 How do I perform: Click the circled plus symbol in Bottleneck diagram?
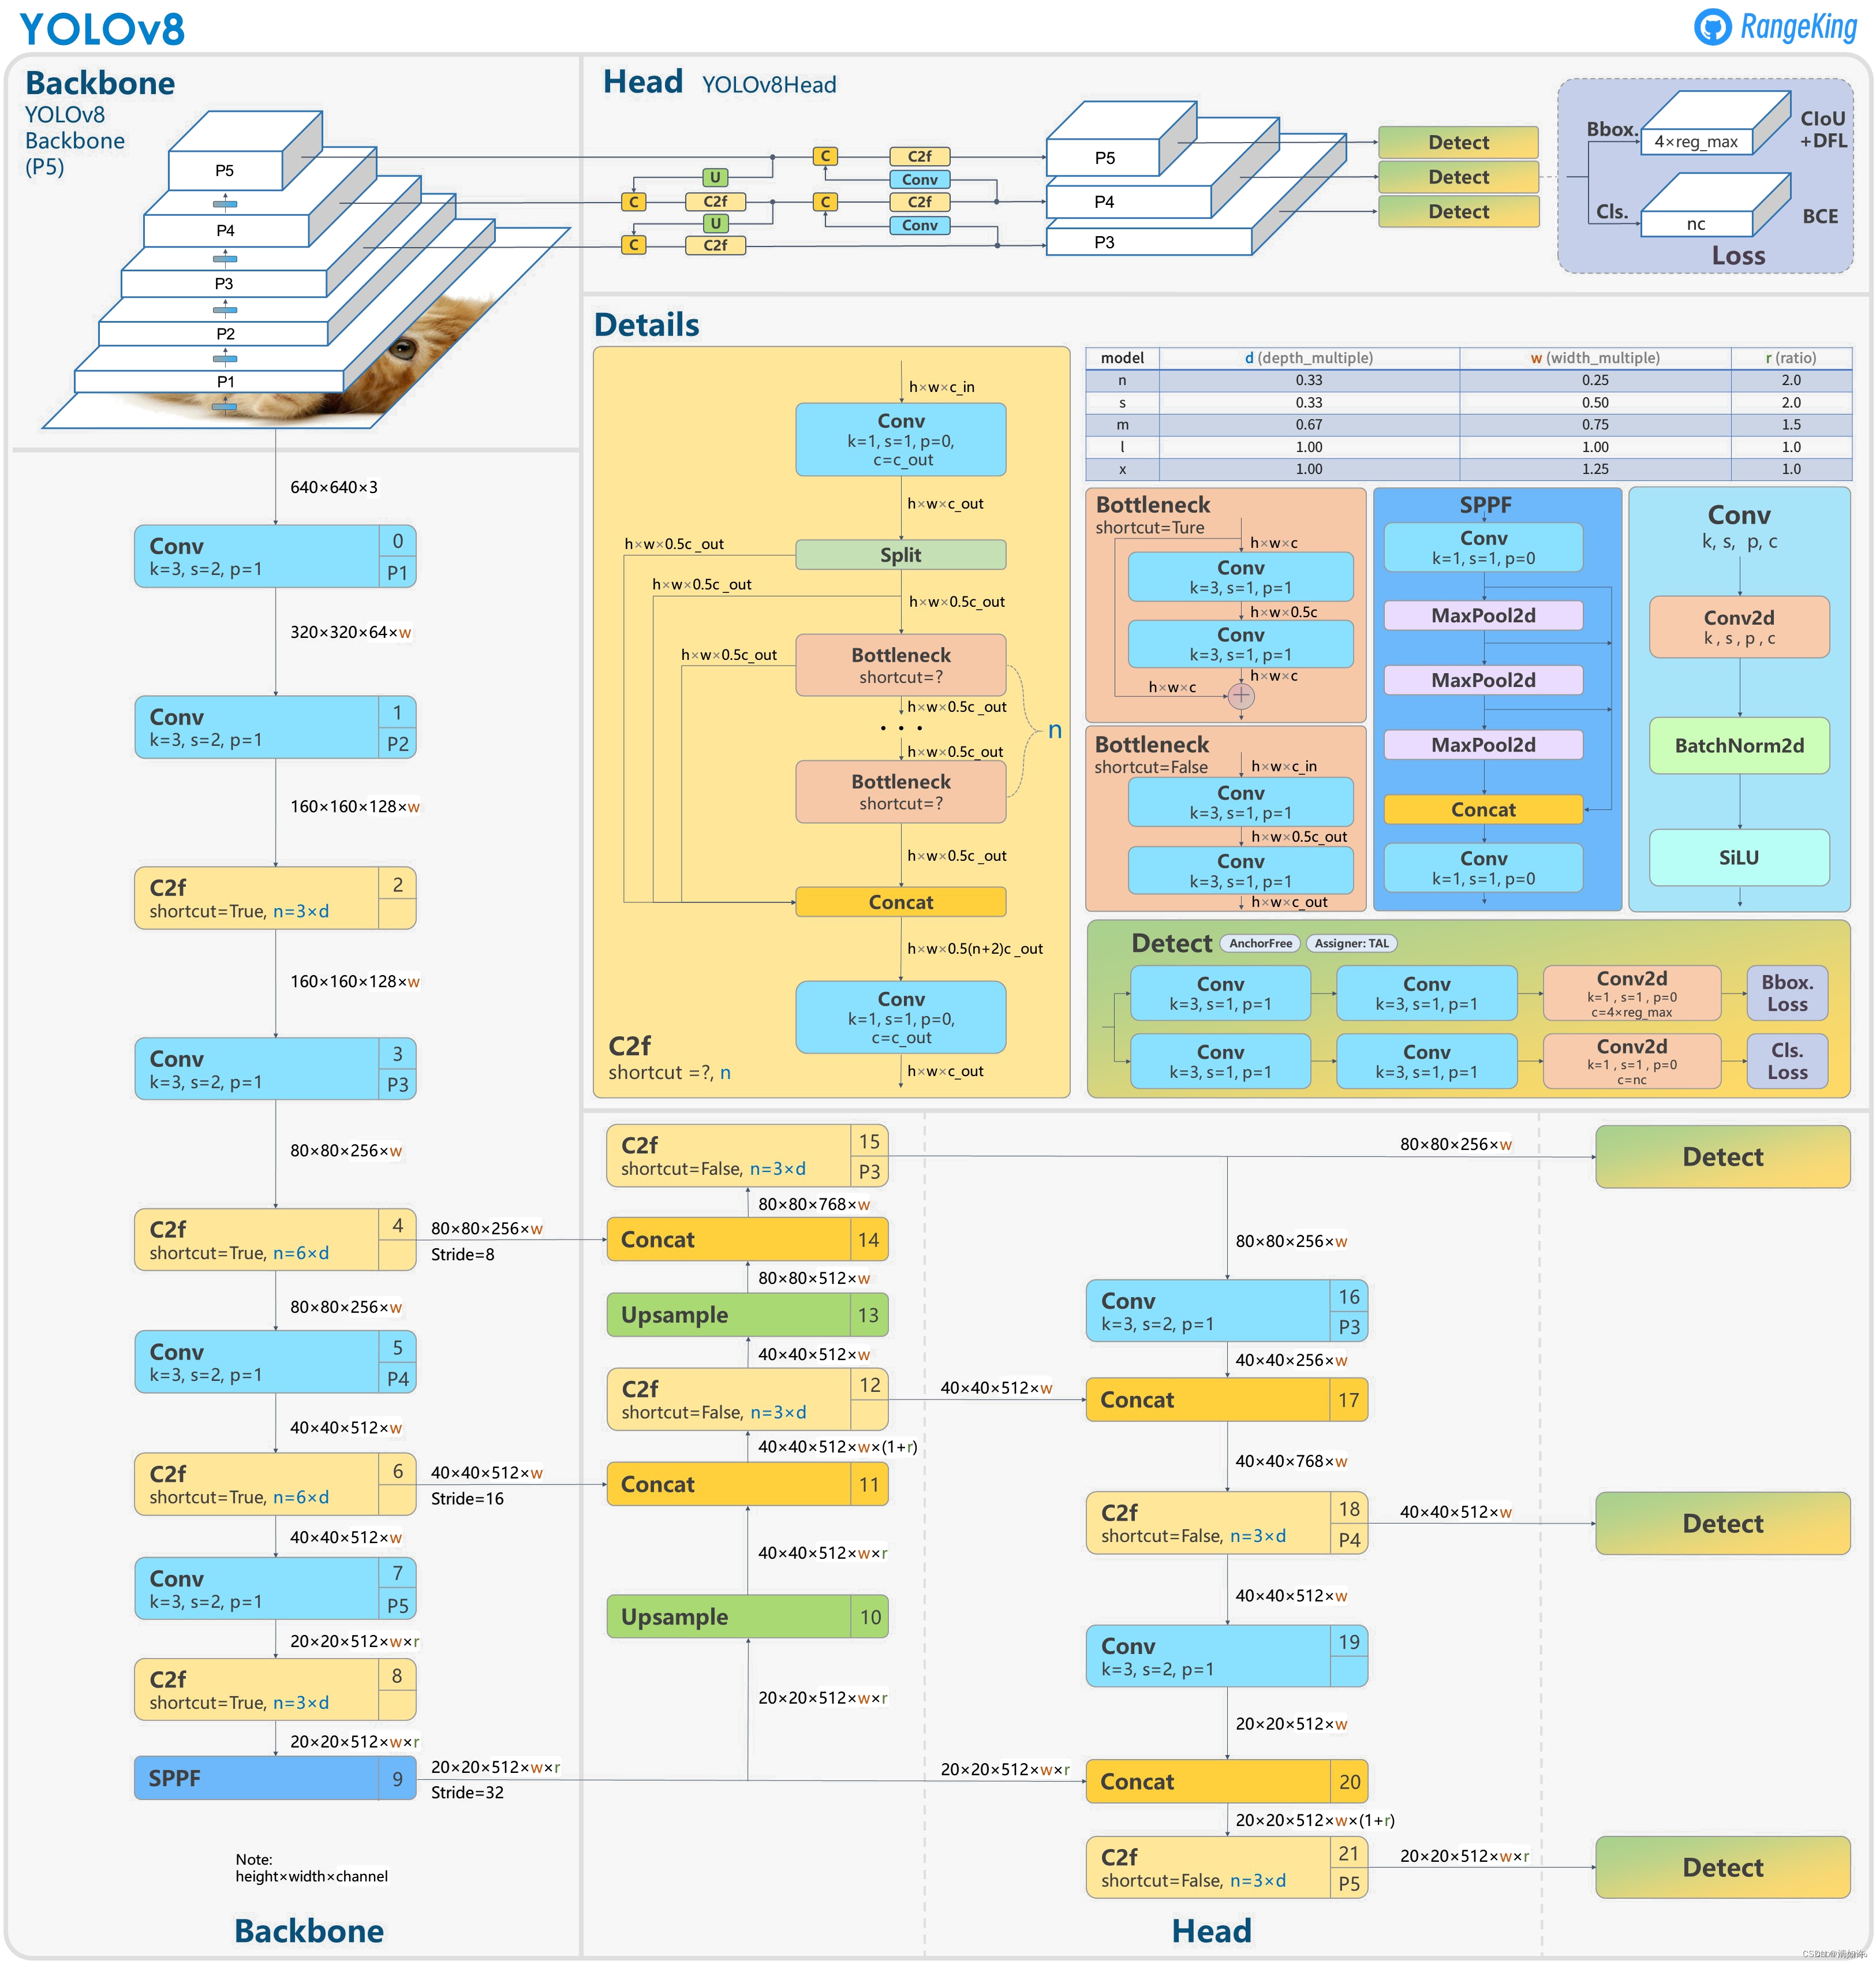coord(1241,695)
